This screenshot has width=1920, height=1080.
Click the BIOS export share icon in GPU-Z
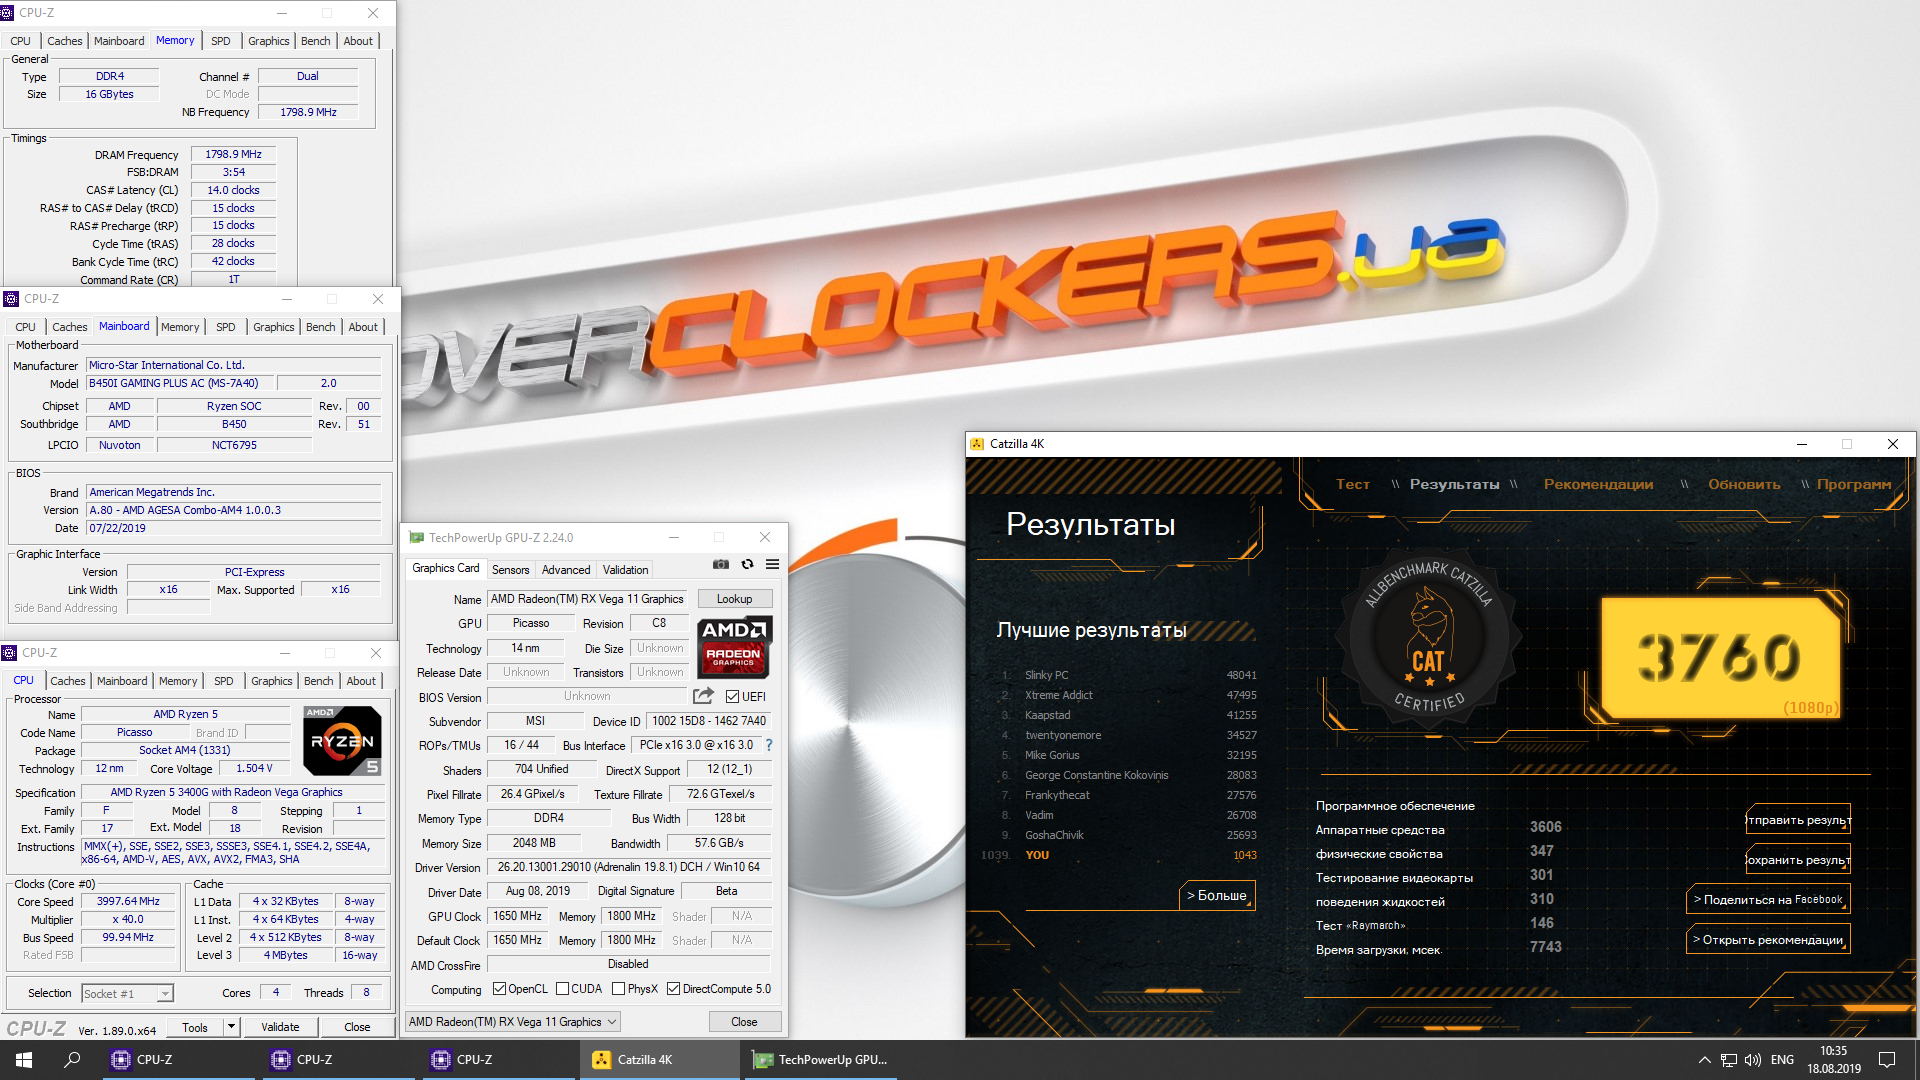pos(704,696)
